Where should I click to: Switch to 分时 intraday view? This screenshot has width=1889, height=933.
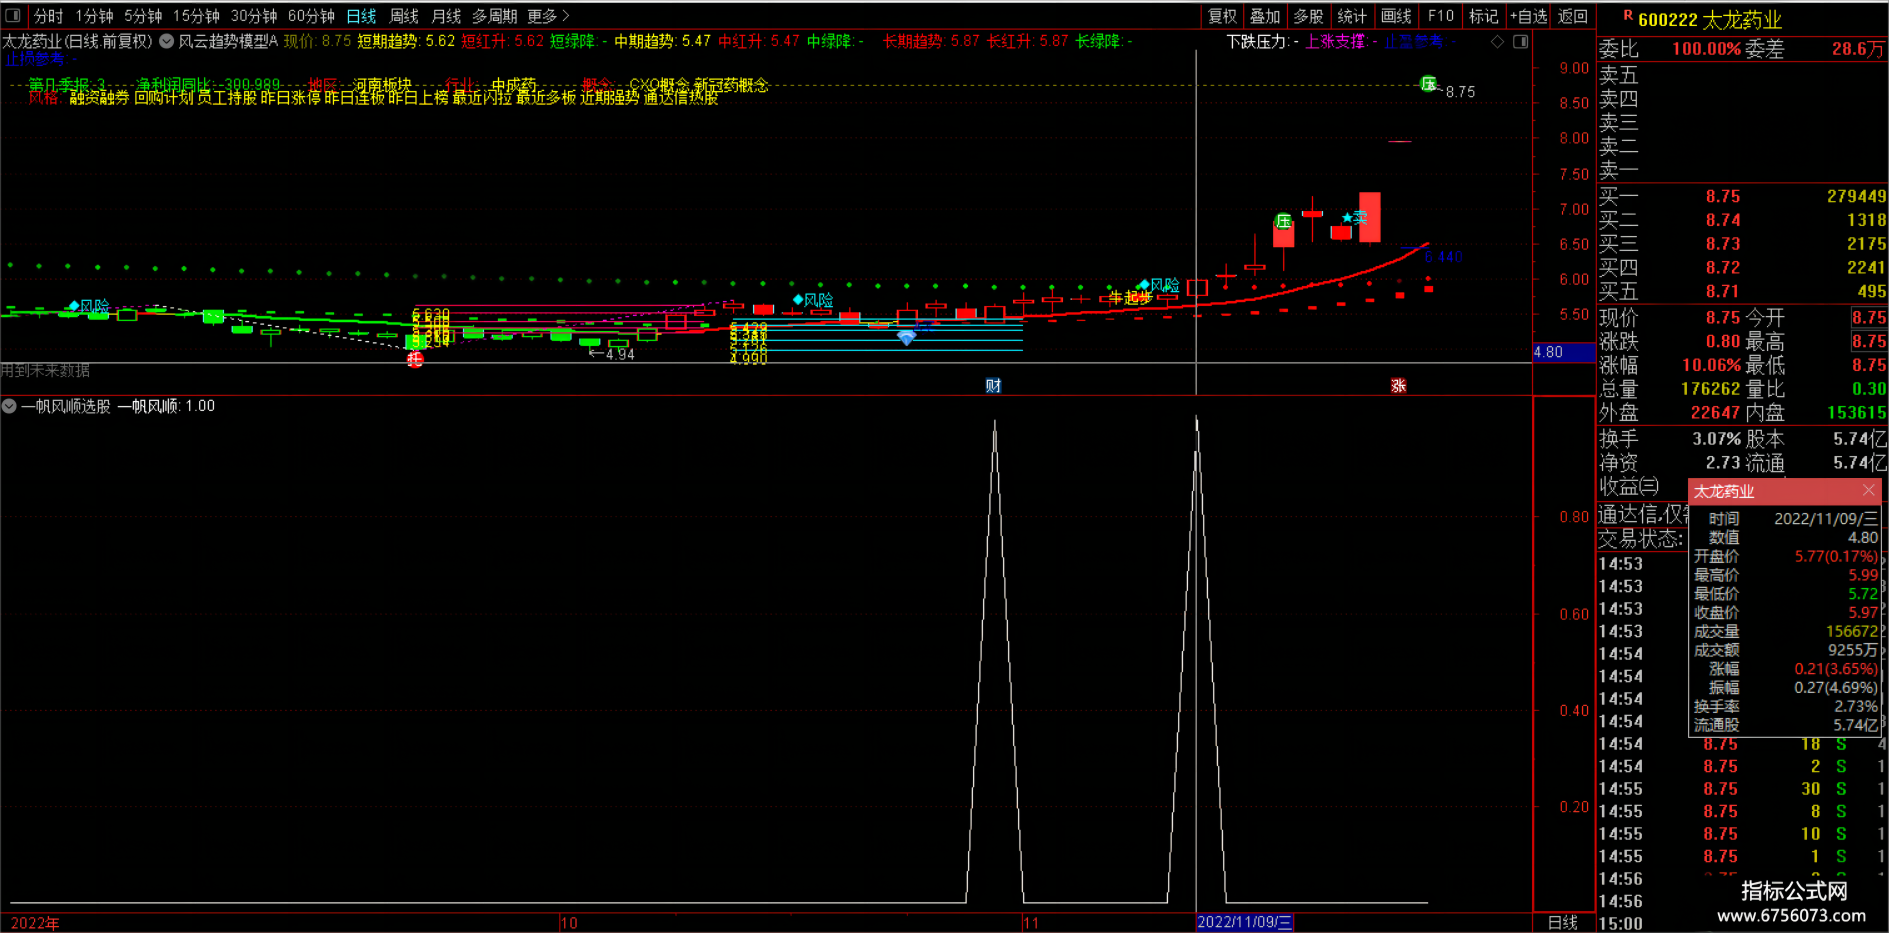pyautogui.click(x=48, y=16)
